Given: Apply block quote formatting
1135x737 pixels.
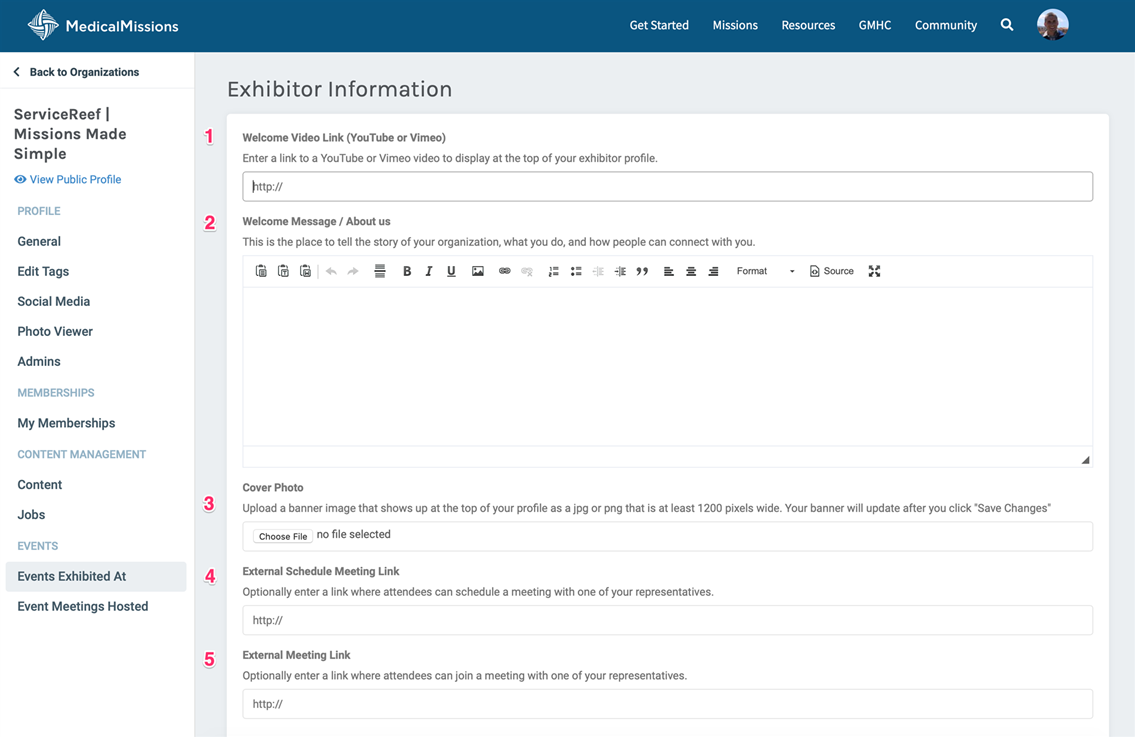Looking at the screenshot, I should [x=642, y=271].
